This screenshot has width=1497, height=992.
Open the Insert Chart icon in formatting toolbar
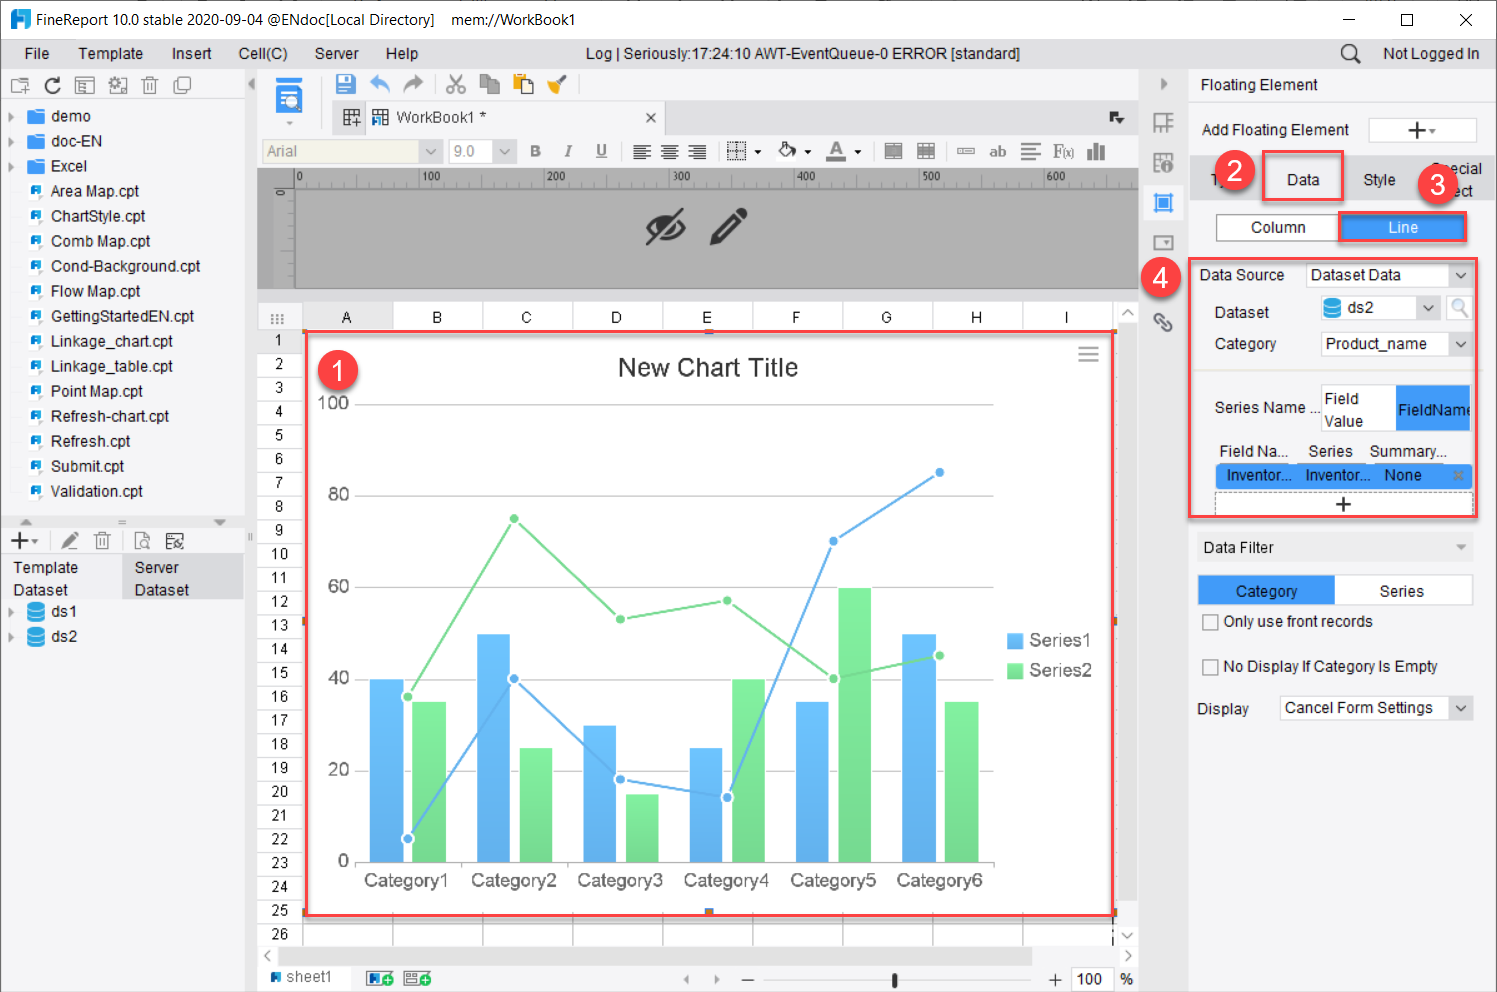pyautogui.click(x=1095, y=151)
